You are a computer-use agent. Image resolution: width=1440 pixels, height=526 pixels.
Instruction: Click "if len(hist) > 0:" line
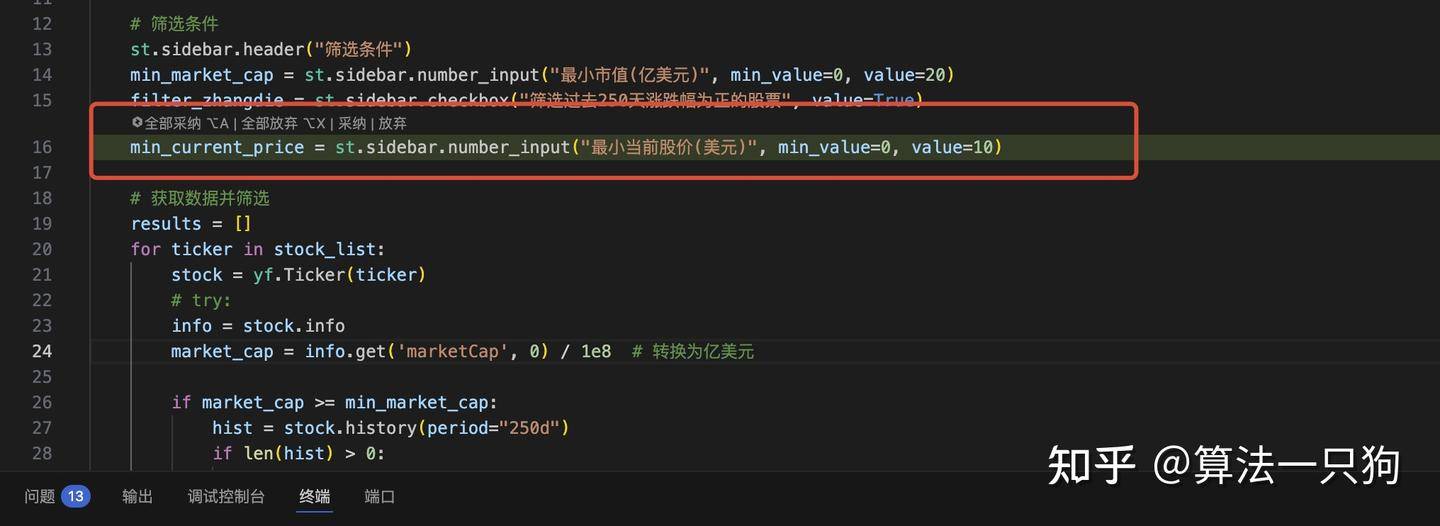298,453
